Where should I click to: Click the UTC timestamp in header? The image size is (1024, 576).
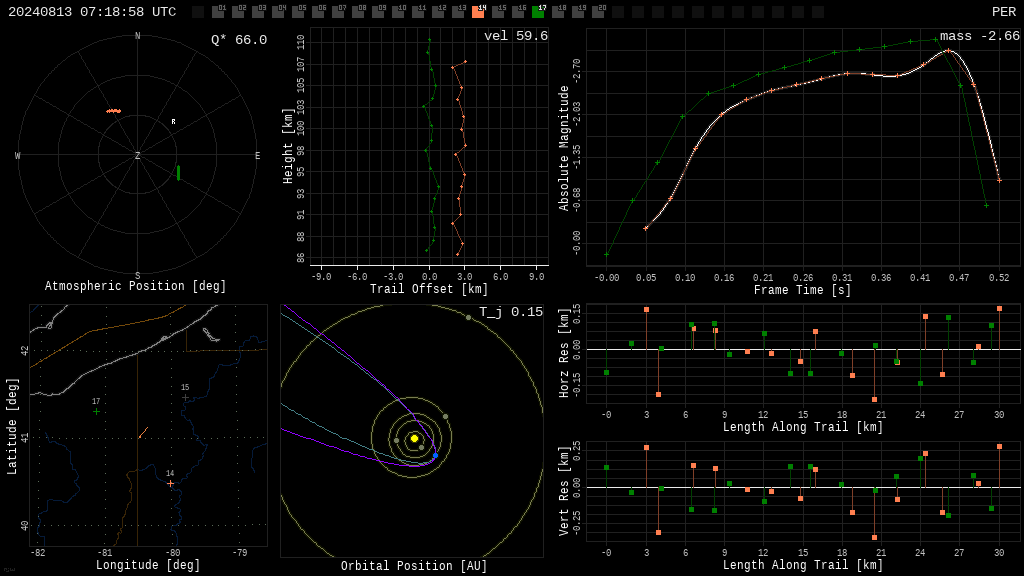point(92,12)
